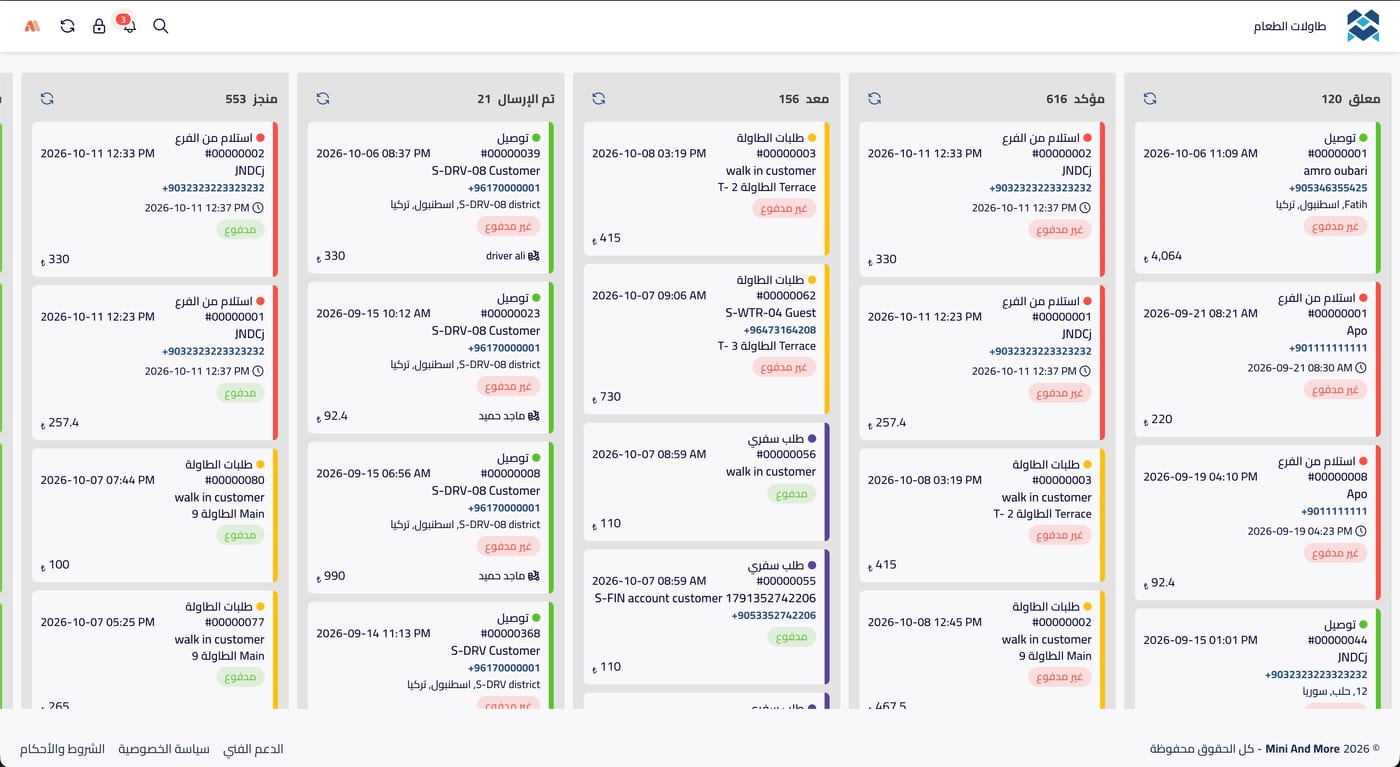Image resolution: width=1400 pixels, height=767 pixels.
Task: Open the notifications bell with badge 3
Action: point(128,25)
